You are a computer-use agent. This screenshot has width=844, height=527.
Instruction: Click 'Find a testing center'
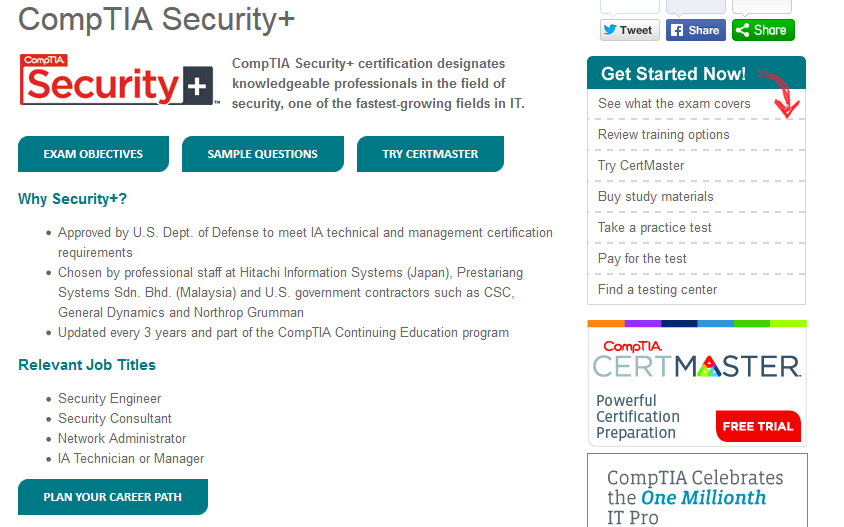(x=657, y=290)
